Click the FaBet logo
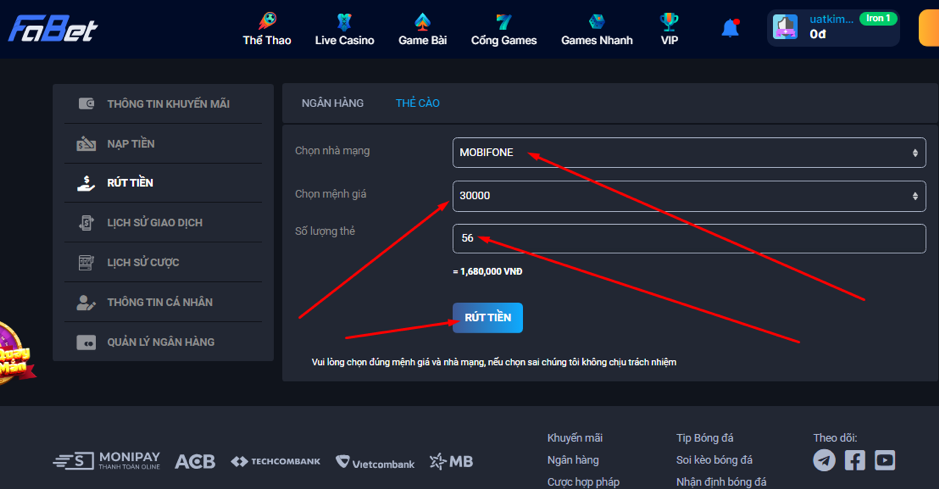Viewport: 939px width, 489px height. 53,29
